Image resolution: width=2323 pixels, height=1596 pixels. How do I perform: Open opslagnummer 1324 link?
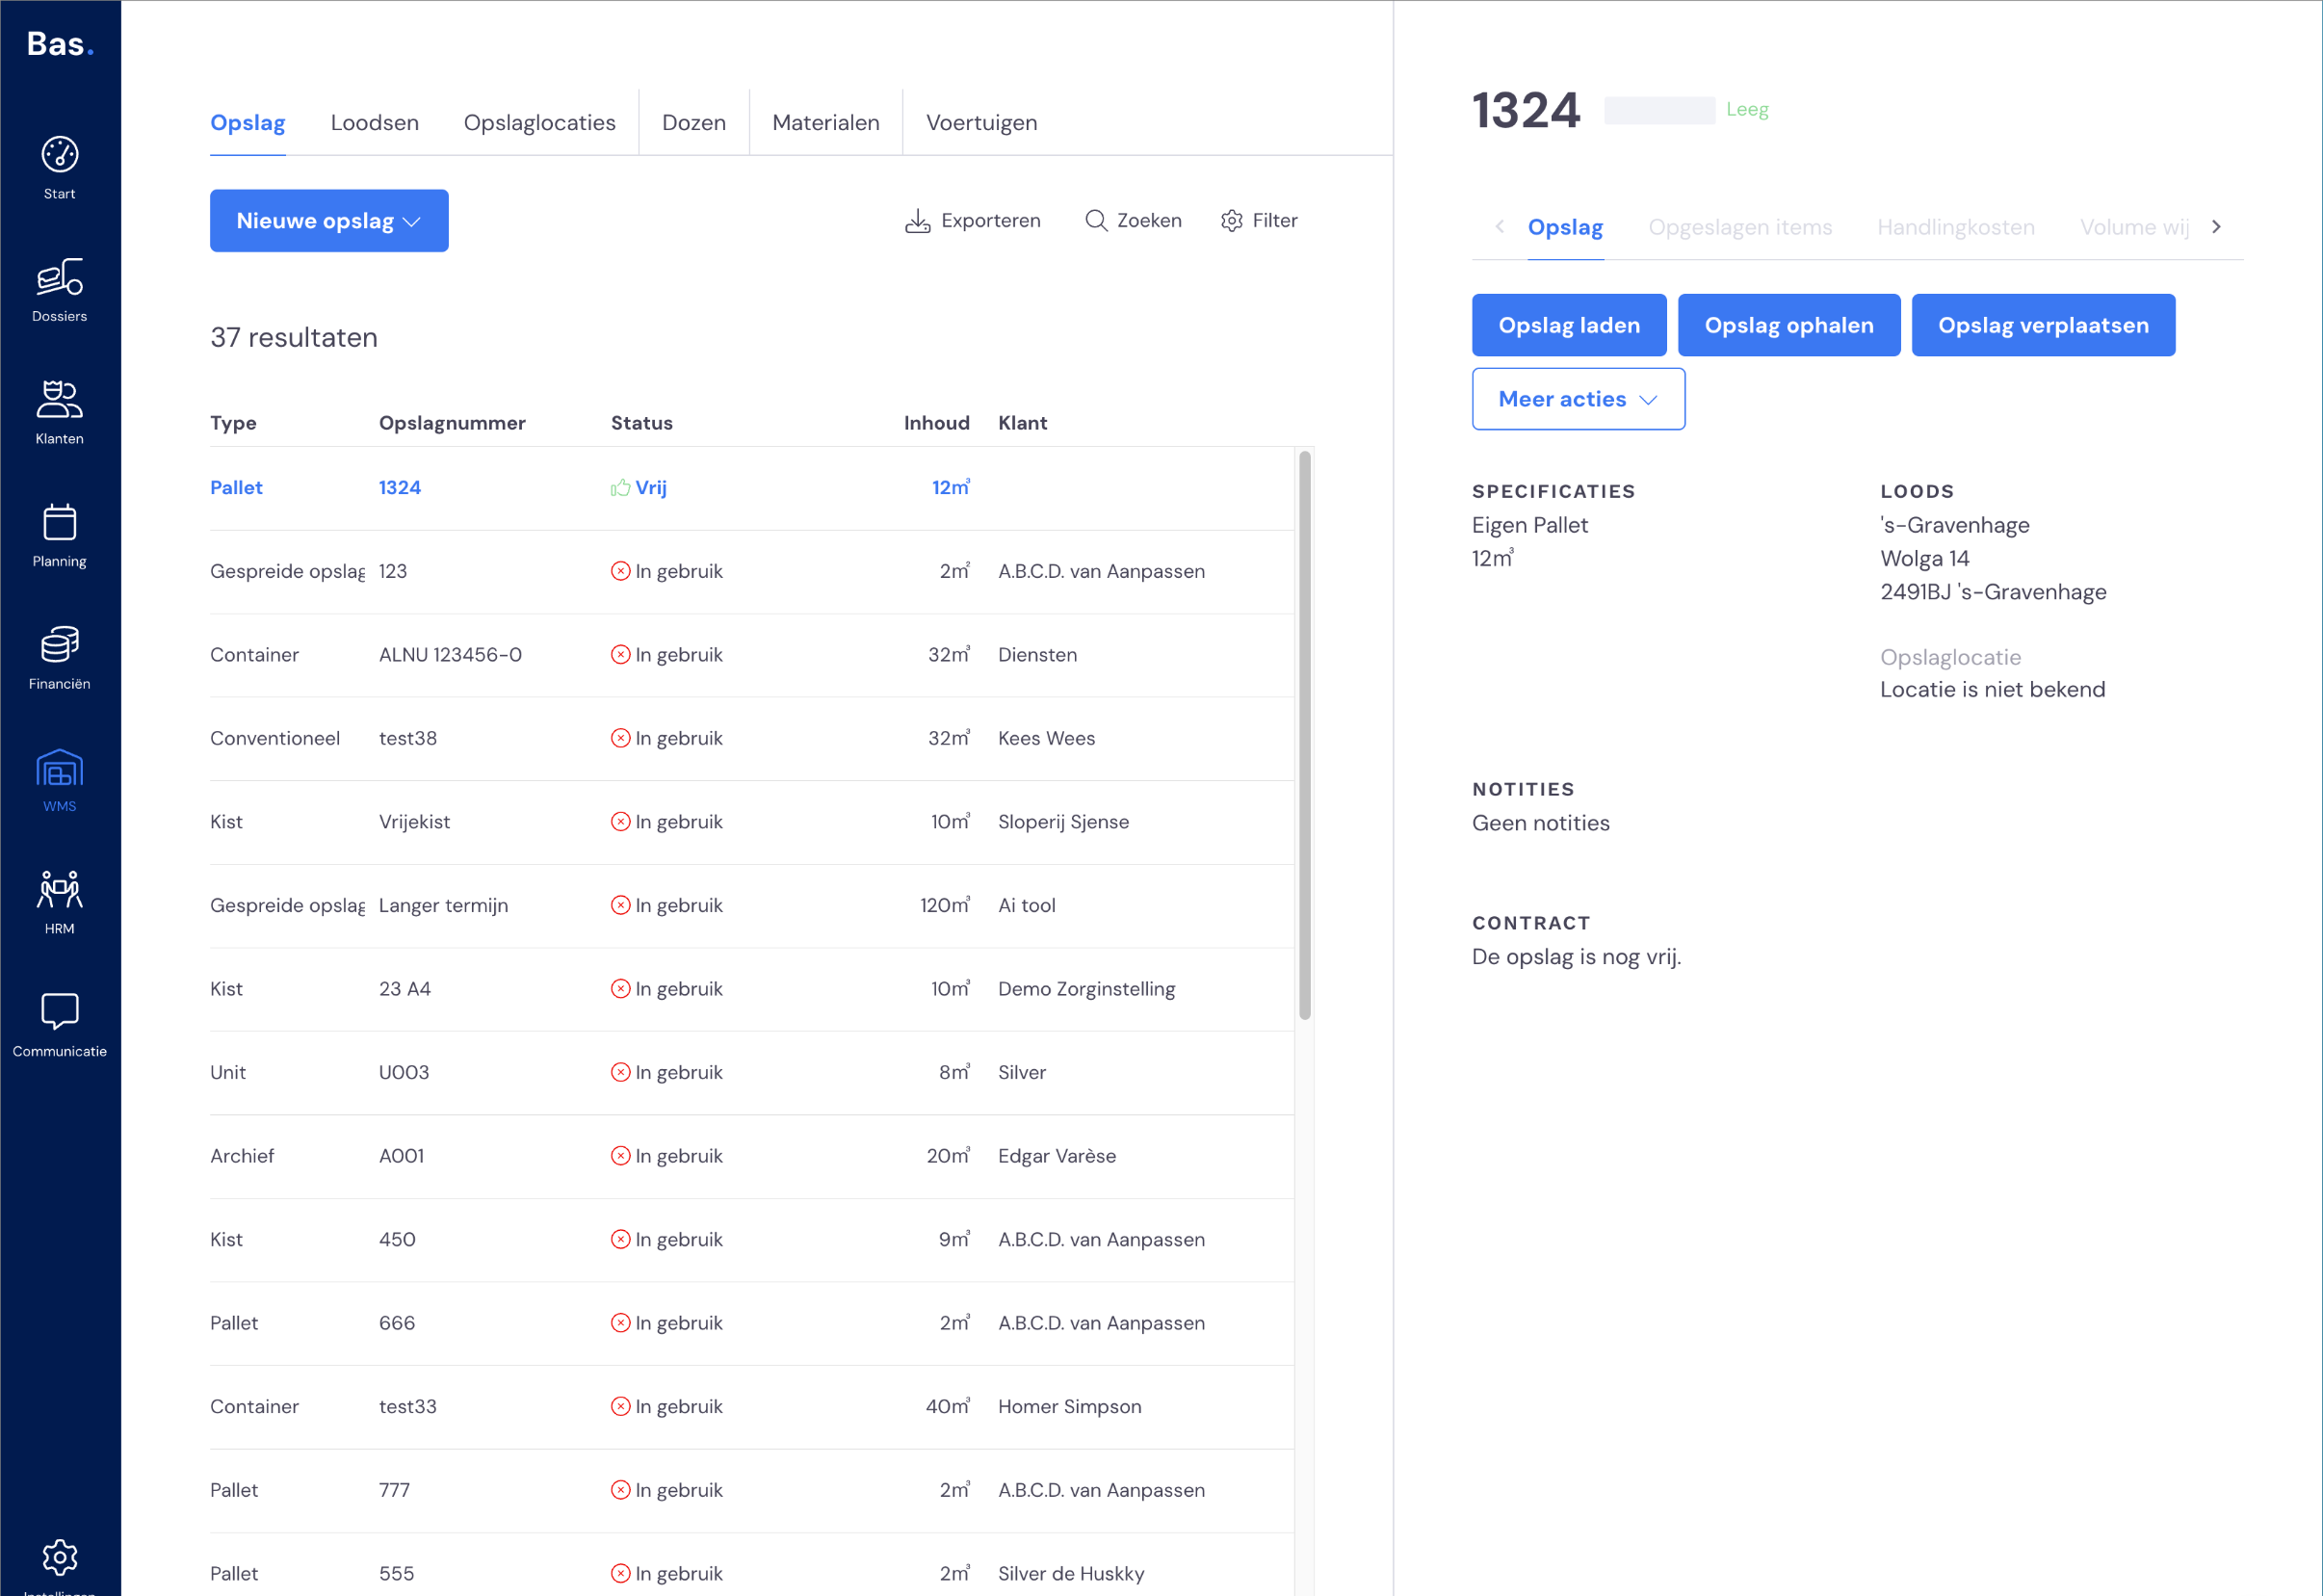[x=400, y=488]
